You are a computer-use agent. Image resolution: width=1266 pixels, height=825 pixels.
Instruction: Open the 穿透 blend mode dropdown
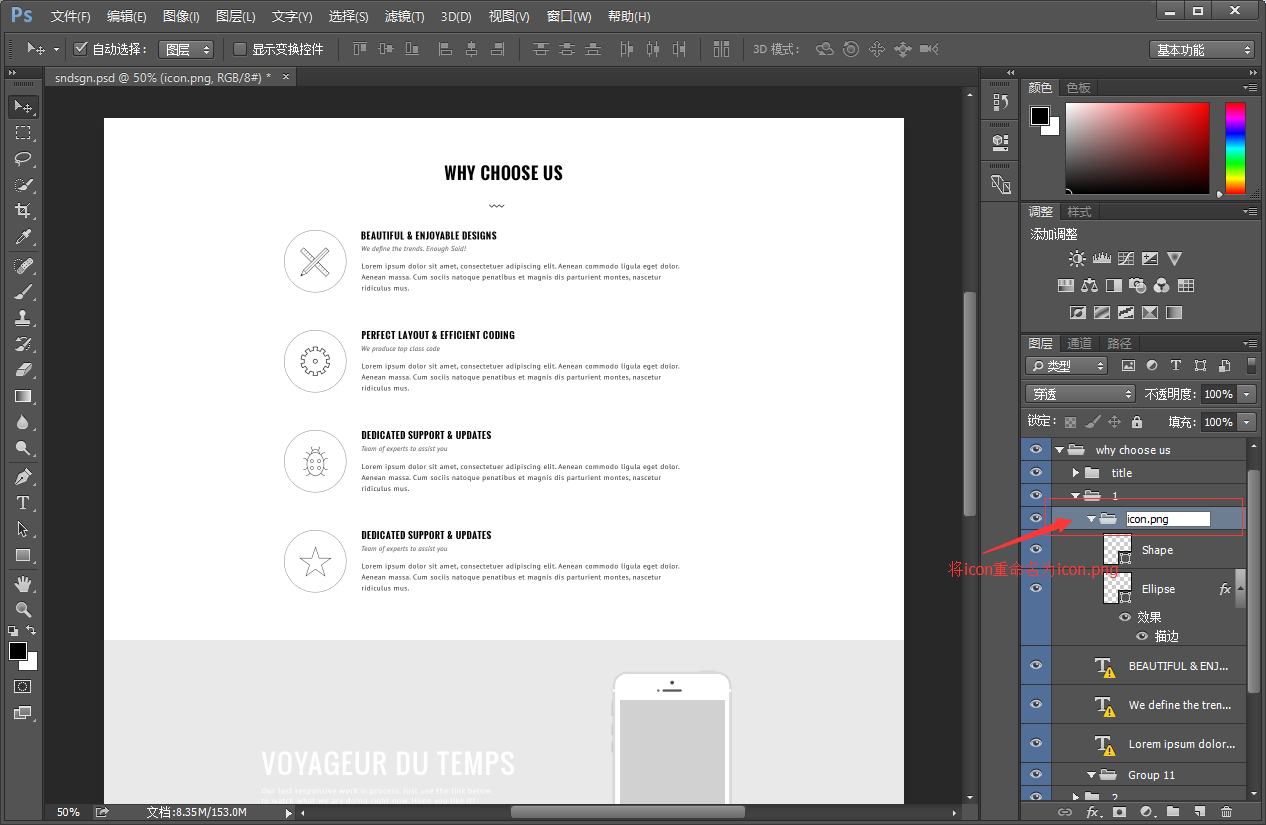[1080, 394]
